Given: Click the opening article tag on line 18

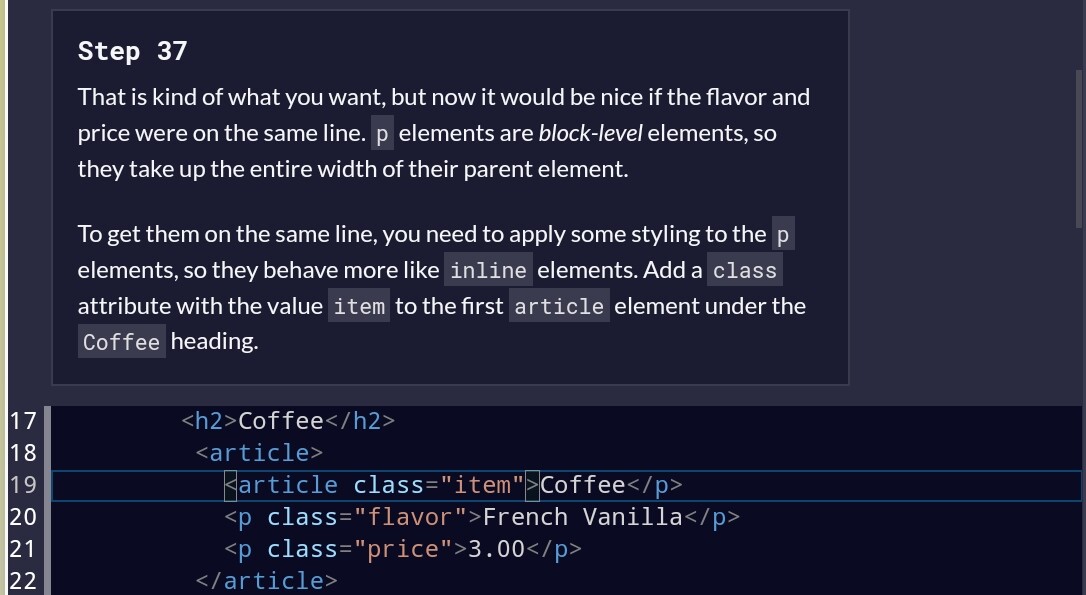Looking at the screenshot, I should point(258,453).
